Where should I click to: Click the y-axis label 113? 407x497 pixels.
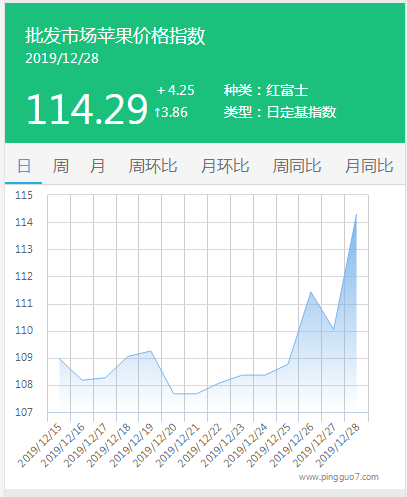[x=24, y=249]
